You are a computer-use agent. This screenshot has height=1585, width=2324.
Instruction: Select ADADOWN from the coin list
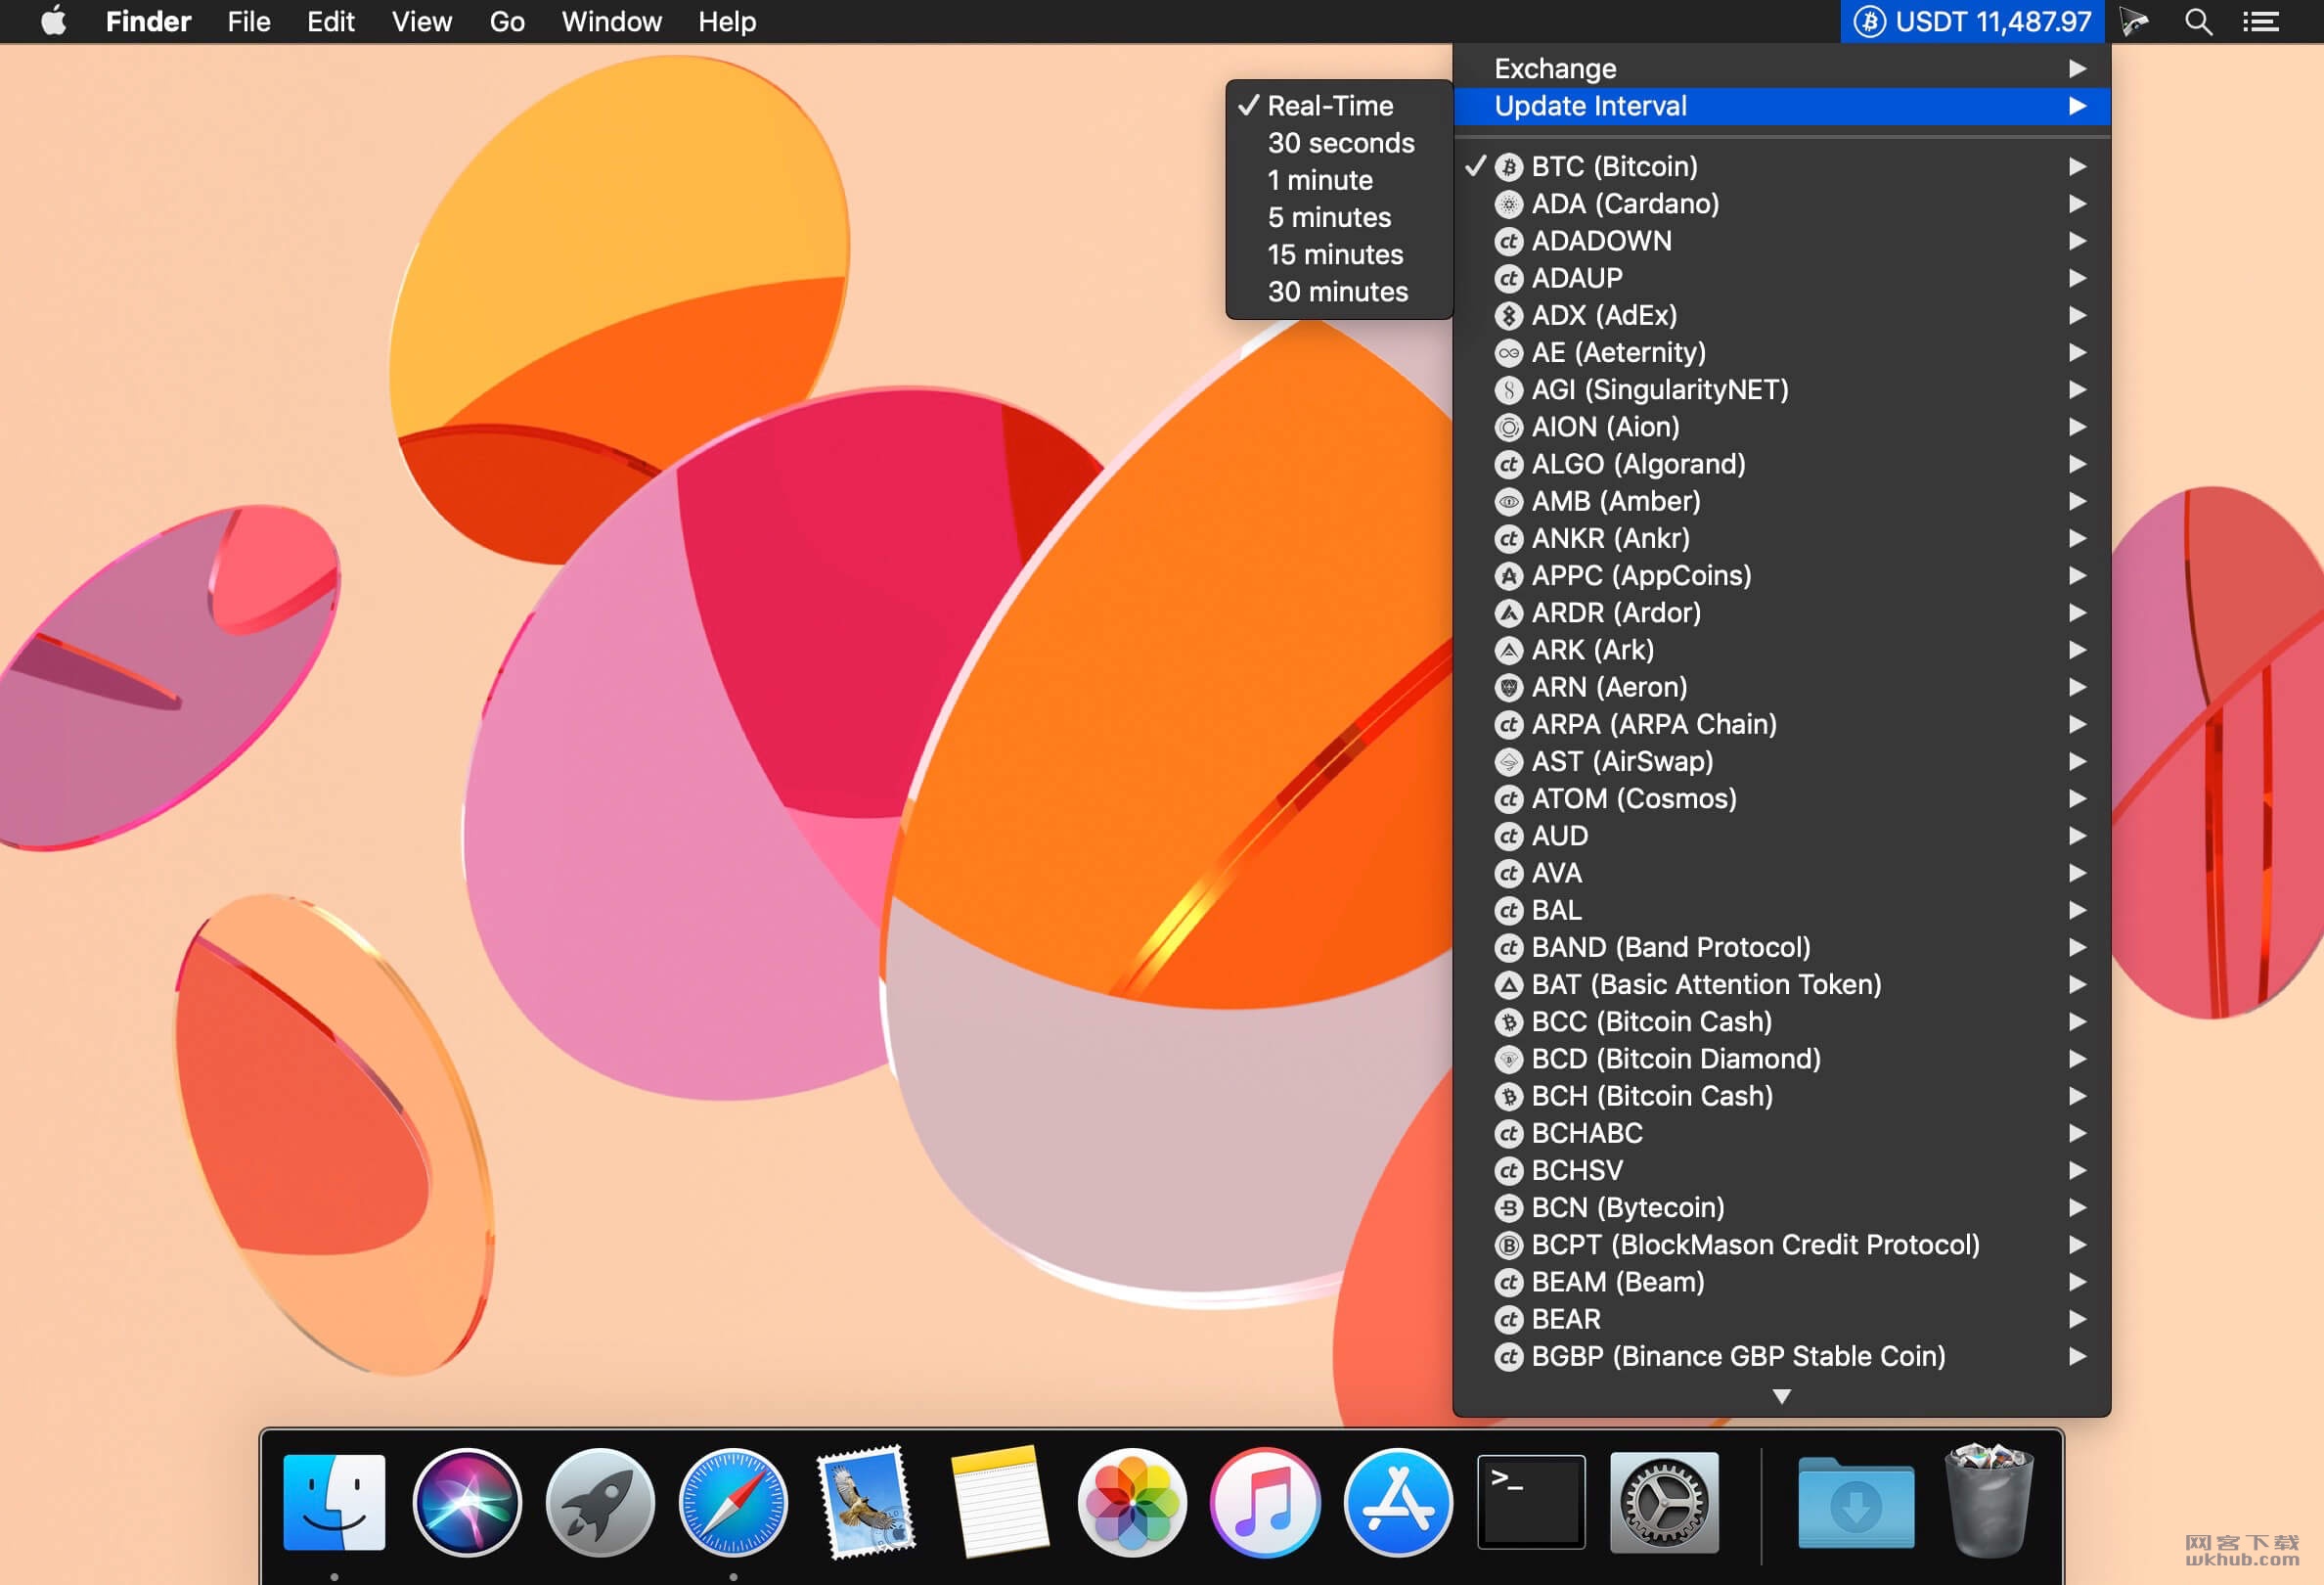[x=1781, y=241]
